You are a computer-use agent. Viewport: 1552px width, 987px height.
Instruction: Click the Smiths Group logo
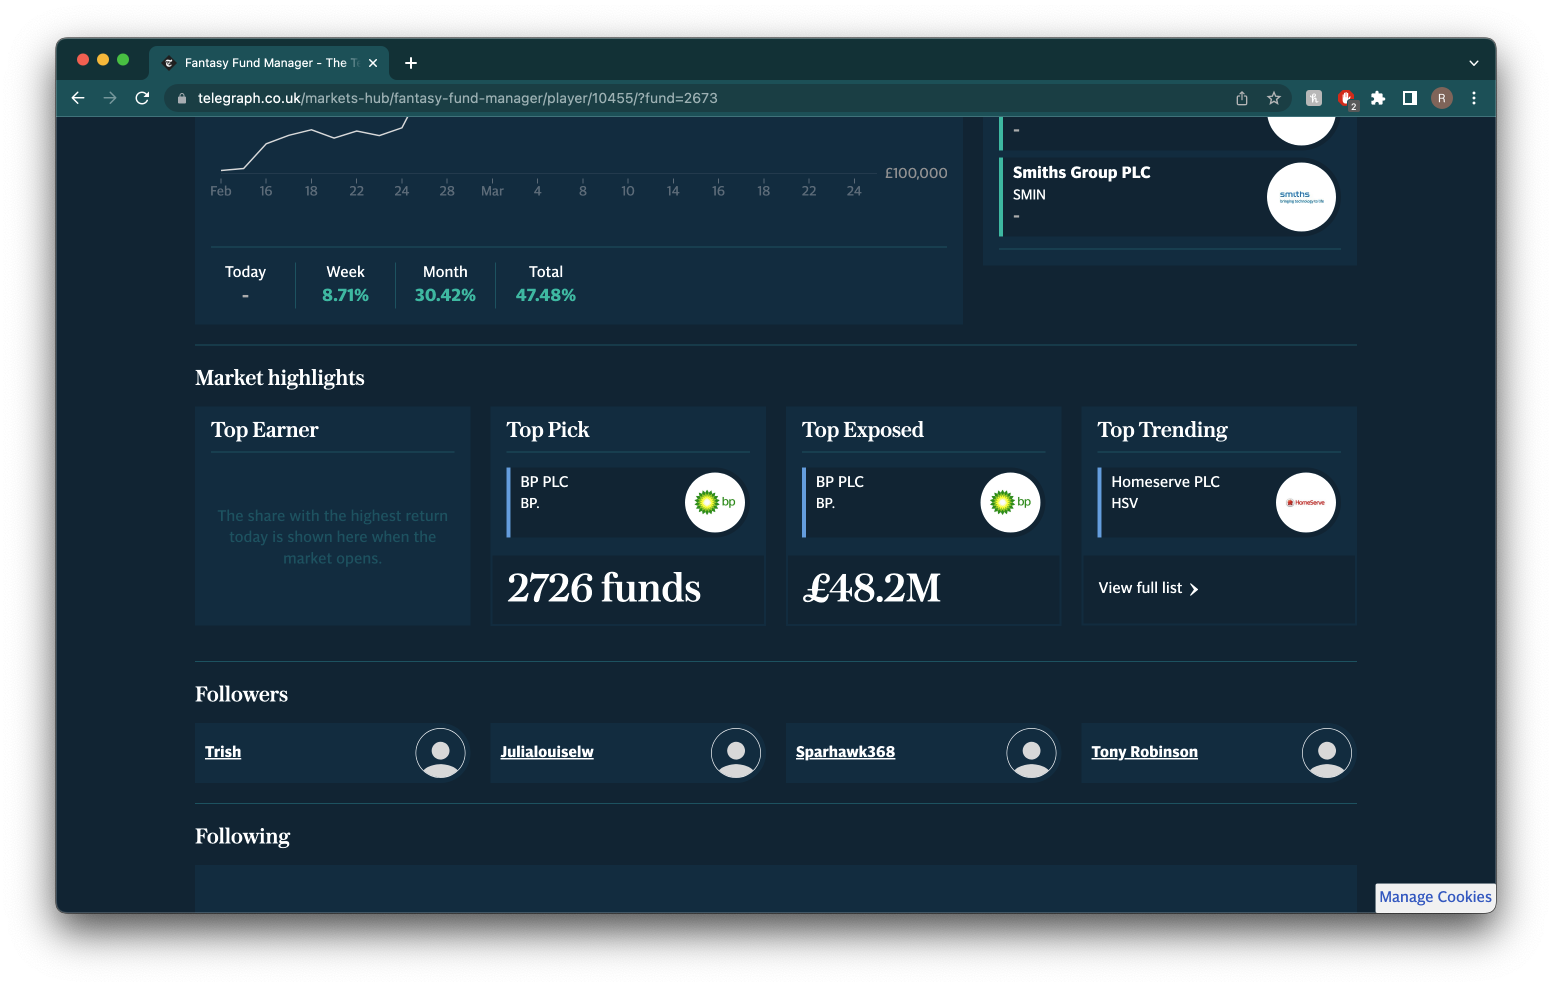(1301, 197)
